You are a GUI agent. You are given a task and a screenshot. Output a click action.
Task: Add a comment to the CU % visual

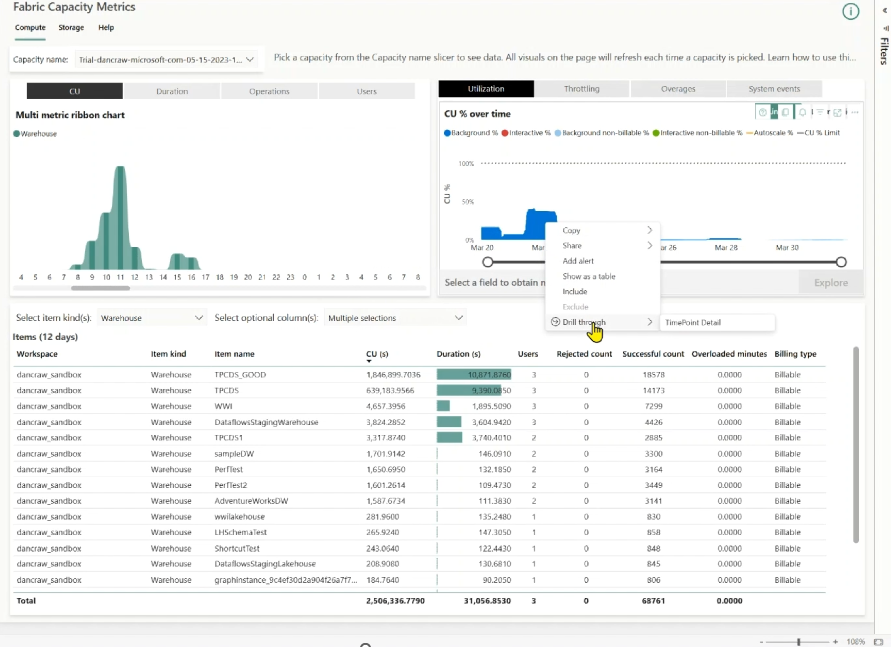click(786, 112)
